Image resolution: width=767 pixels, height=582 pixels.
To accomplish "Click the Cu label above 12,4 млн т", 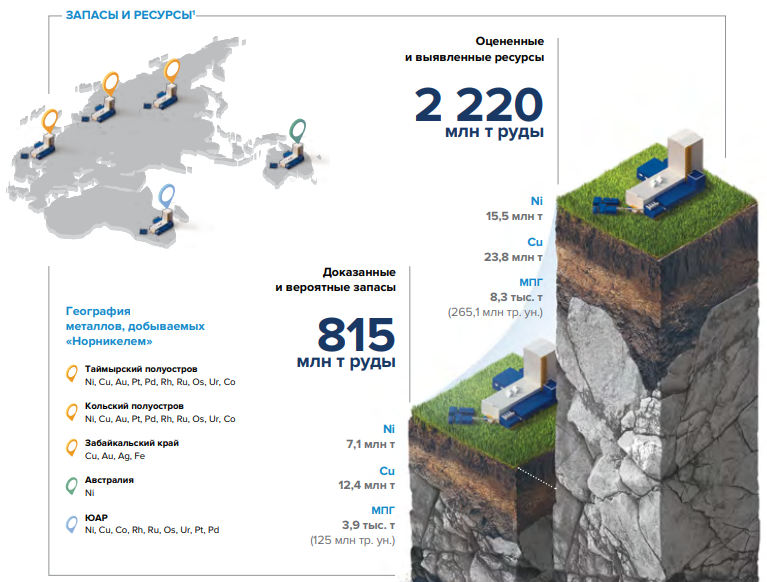I will coord(387,471).
